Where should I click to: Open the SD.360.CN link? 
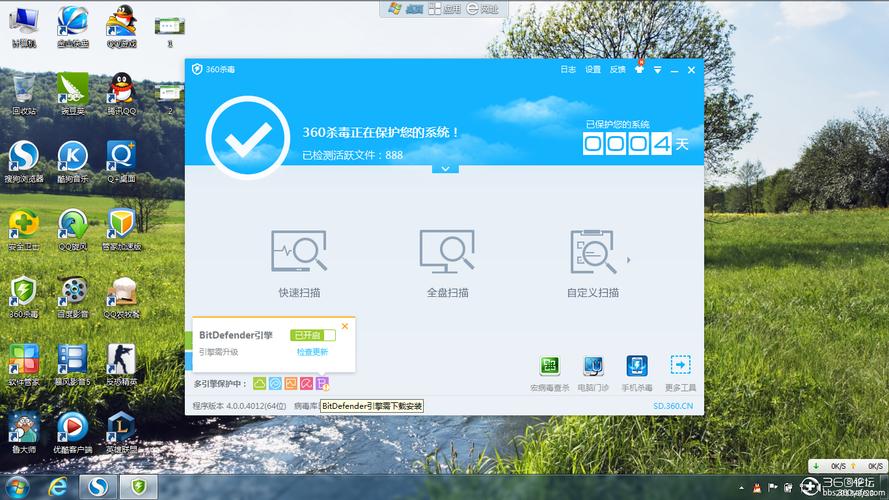(x=673, y=406)
